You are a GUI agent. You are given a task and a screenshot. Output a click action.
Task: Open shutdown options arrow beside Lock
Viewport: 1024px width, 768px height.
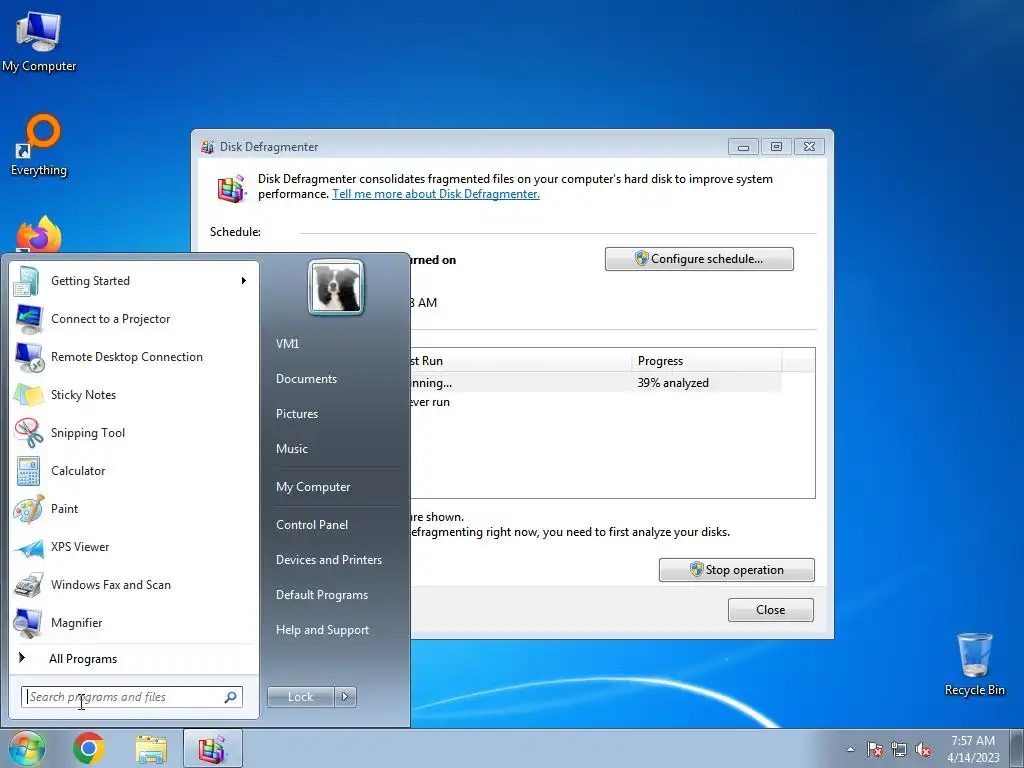345,697
